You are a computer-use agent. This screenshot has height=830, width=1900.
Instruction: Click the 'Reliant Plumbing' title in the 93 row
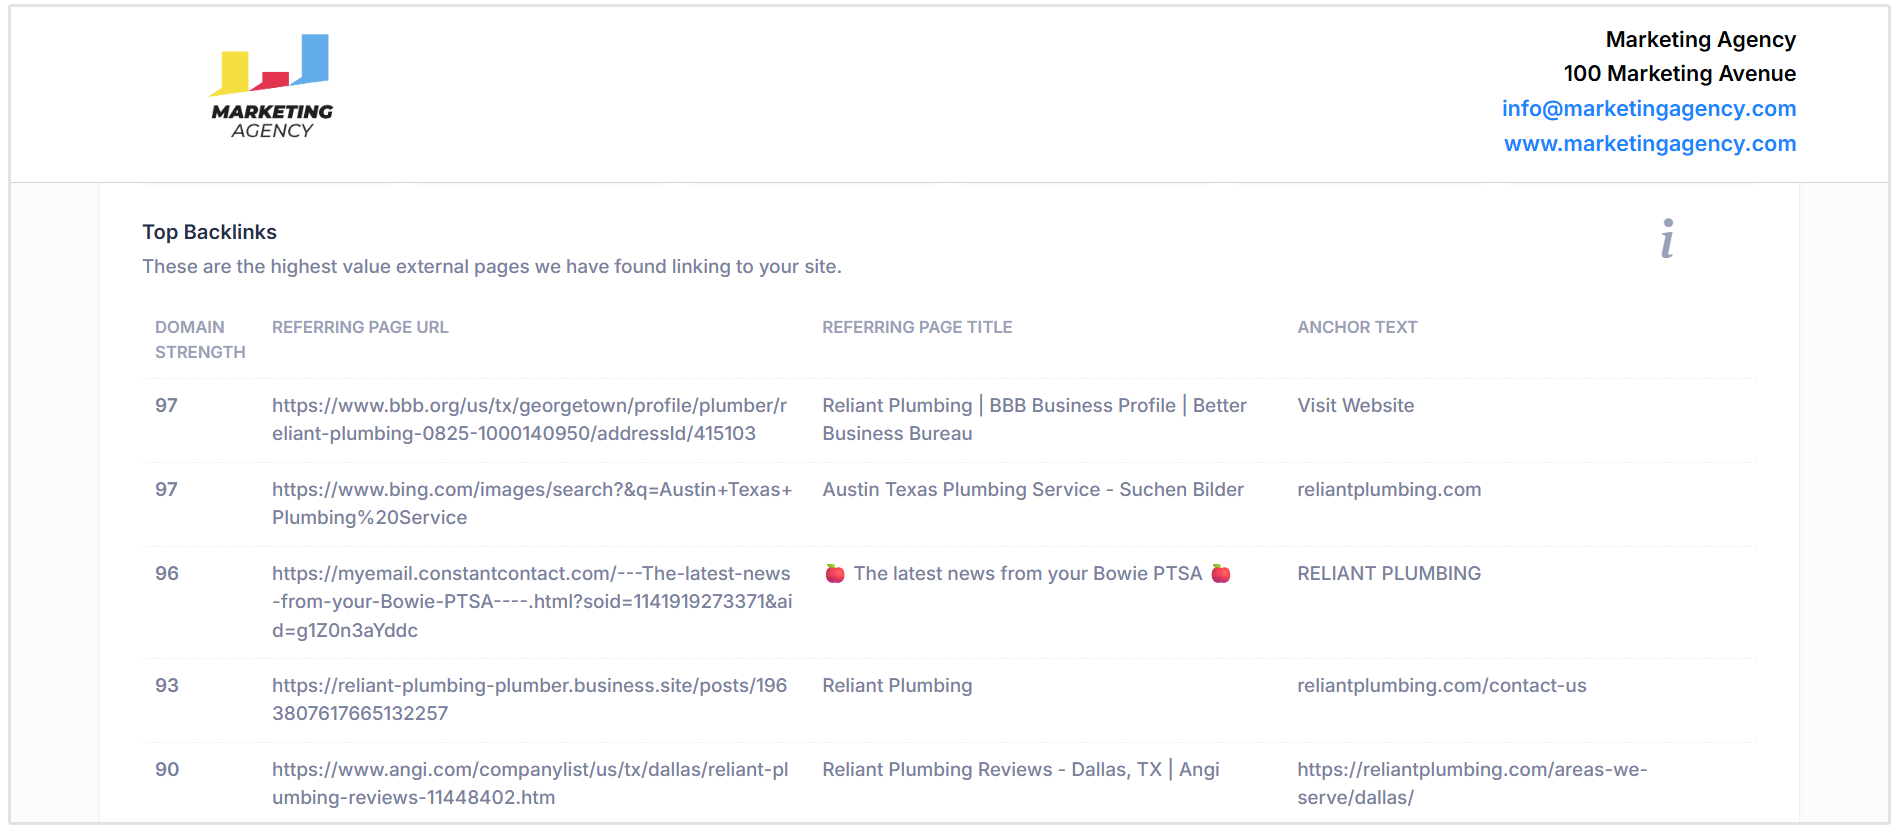click(897, 685)
